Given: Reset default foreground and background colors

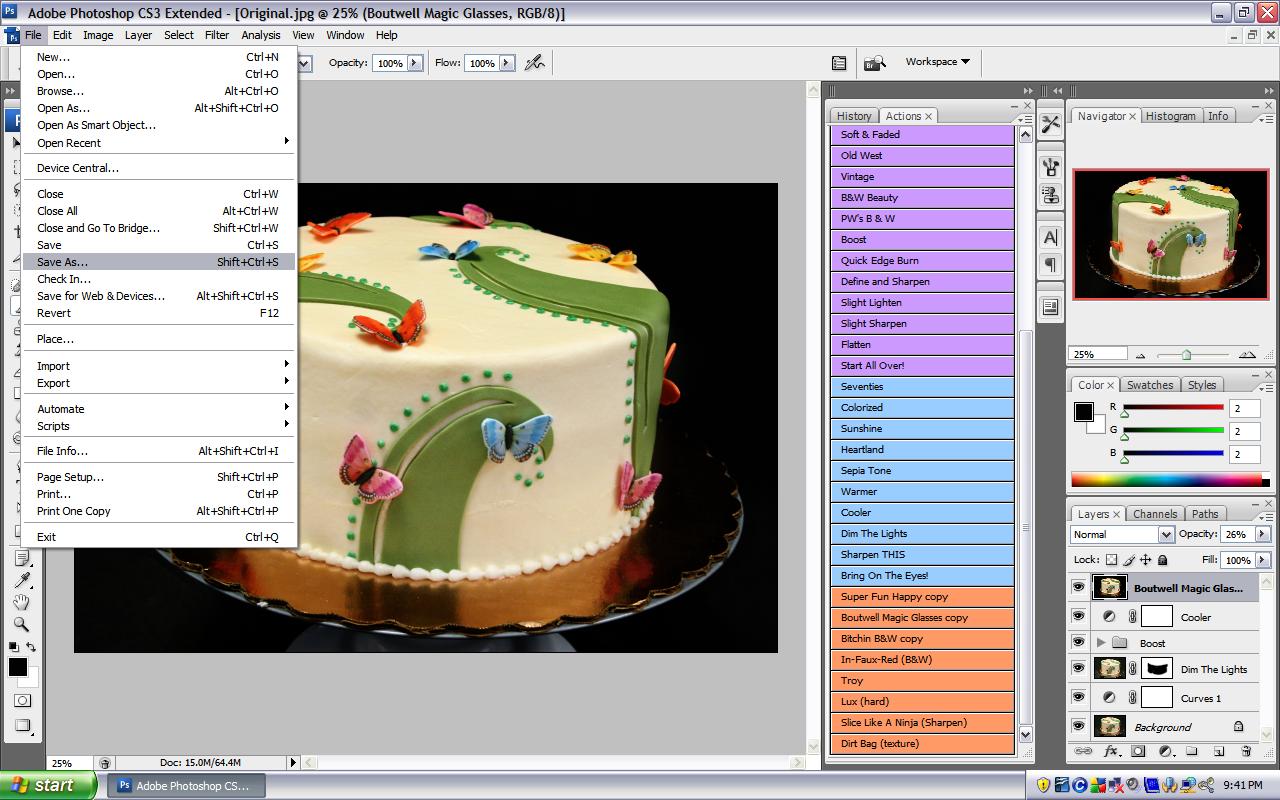Looking at the screenshot, I should pos(13,647).
